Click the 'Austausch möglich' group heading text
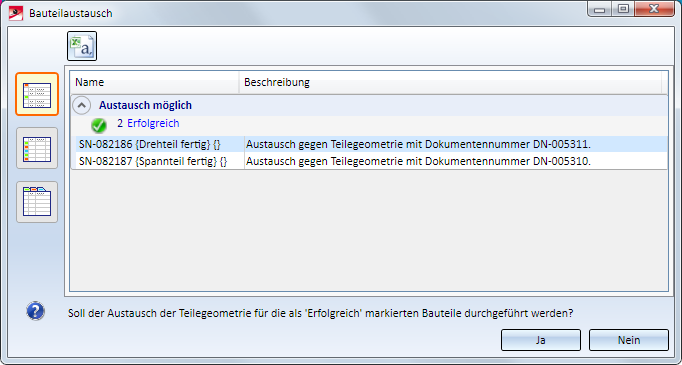Image resolution: width=682 pixels, height=365 pixels. click(145, 105)
